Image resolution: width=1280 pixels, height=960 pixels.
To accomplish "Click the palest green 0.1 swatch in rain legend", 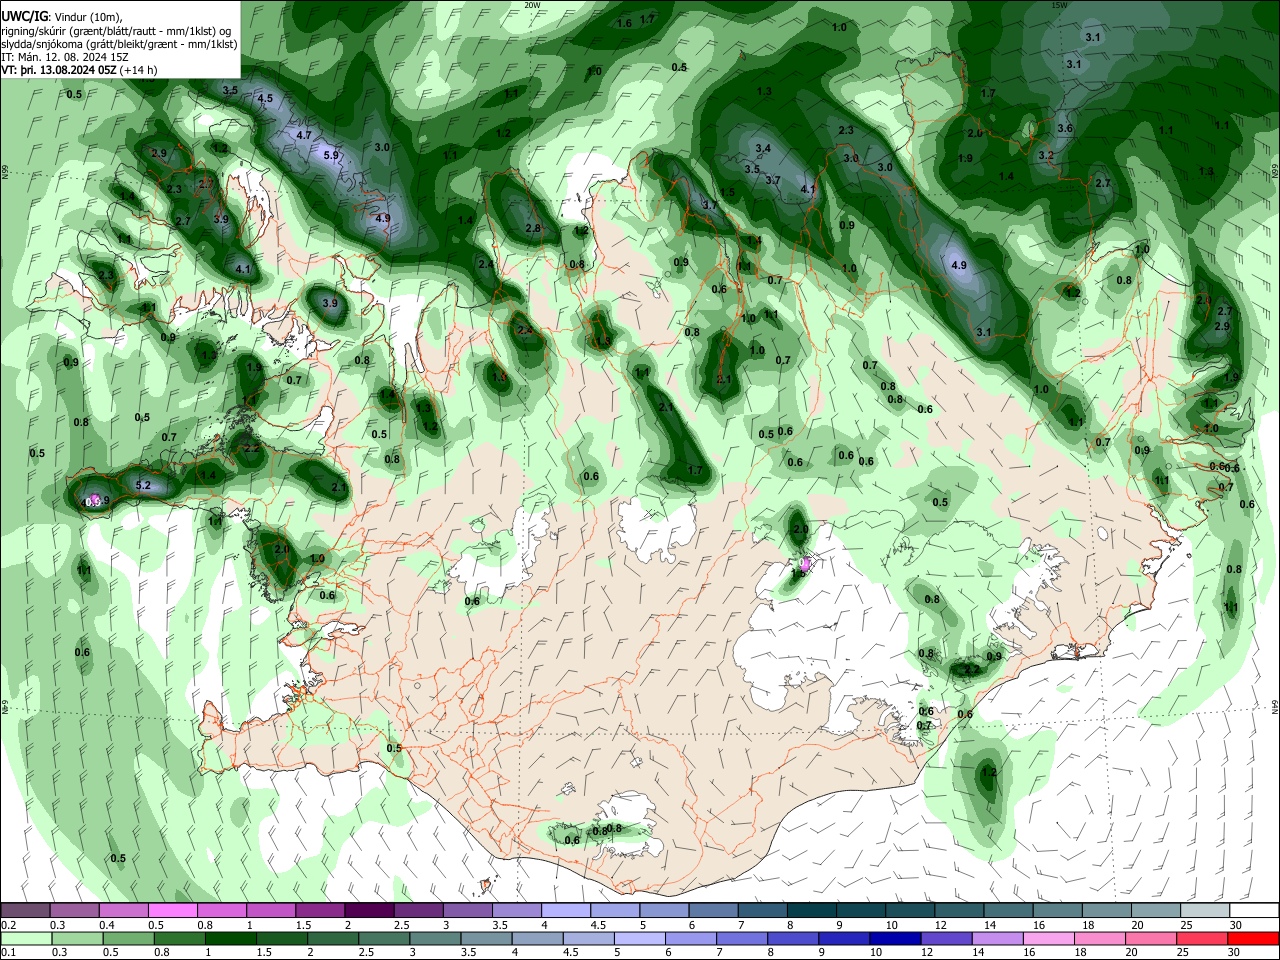I will click(26, 939).
